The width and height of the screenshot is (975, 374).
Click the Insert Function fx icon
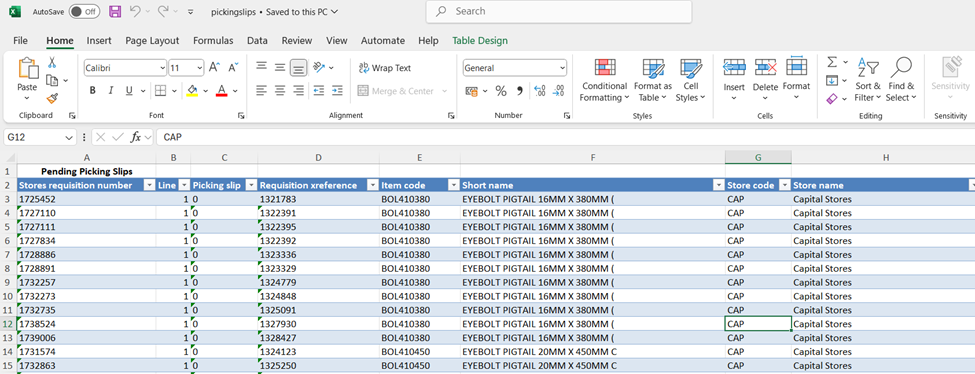pos(136,137)
